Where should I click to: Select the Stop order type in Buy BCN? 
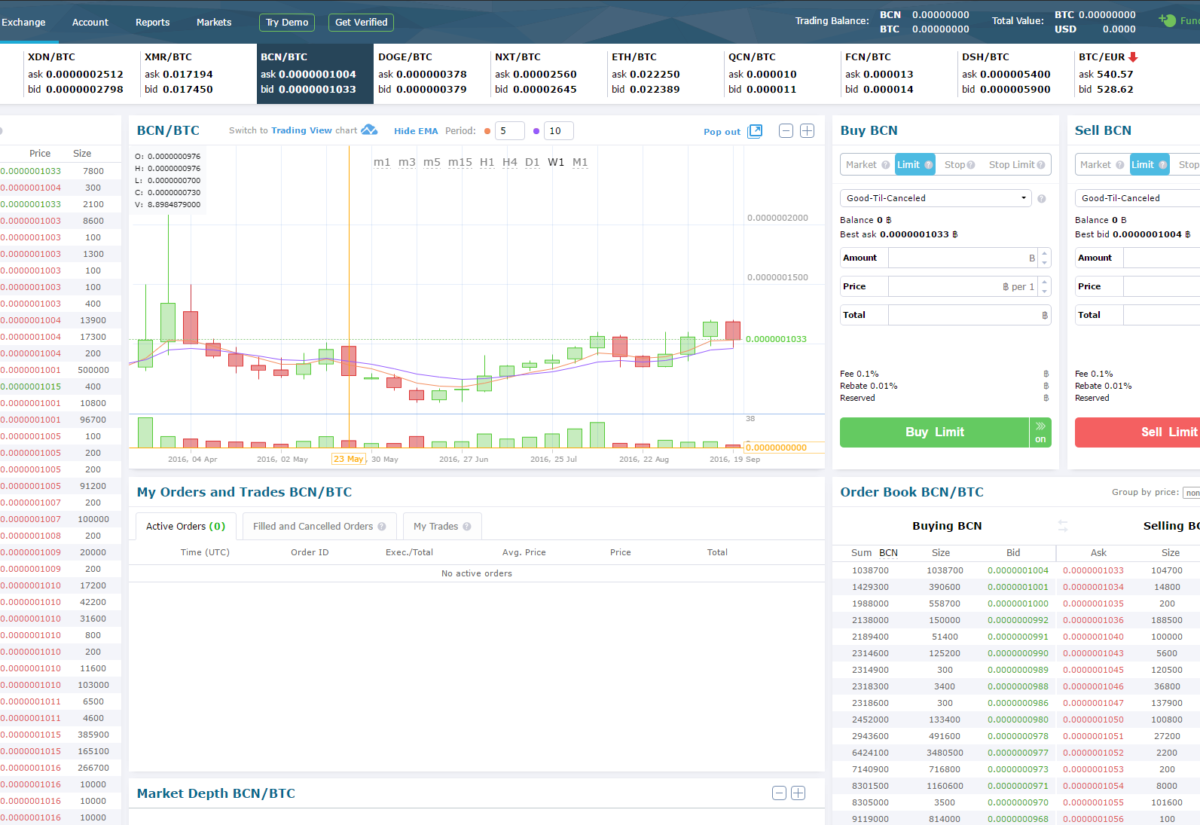click(960, 165)
